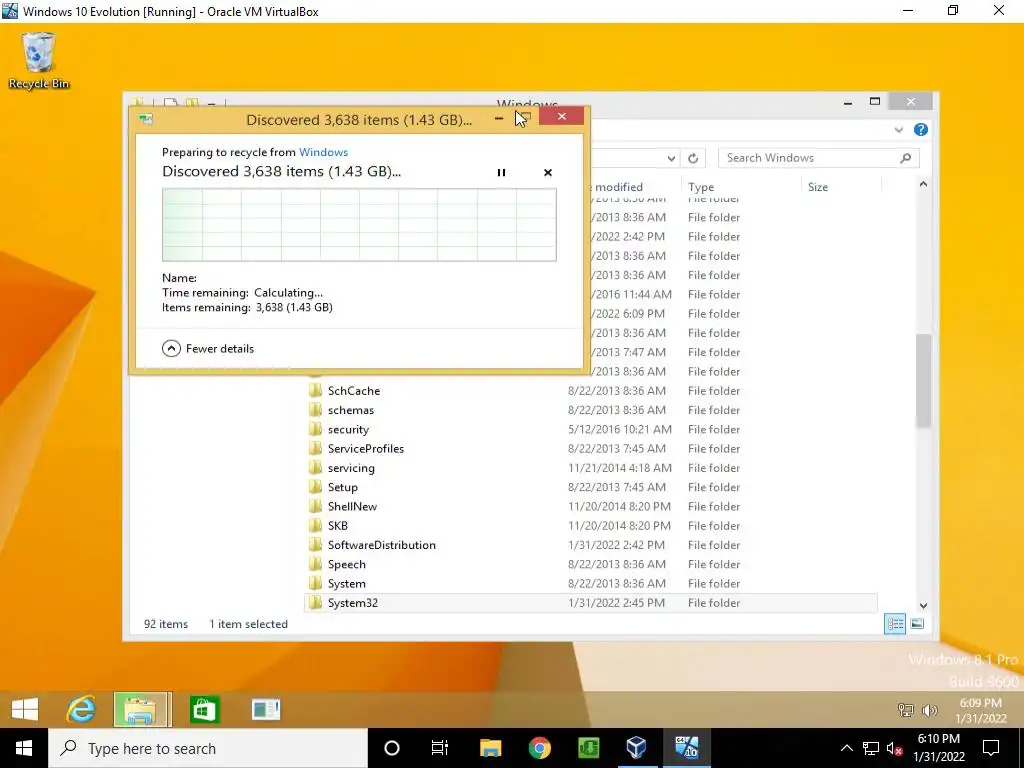Select the Speech folder
Image resolution: width=1024 pixels, height=768 pixels.
(x=346, y=564)
